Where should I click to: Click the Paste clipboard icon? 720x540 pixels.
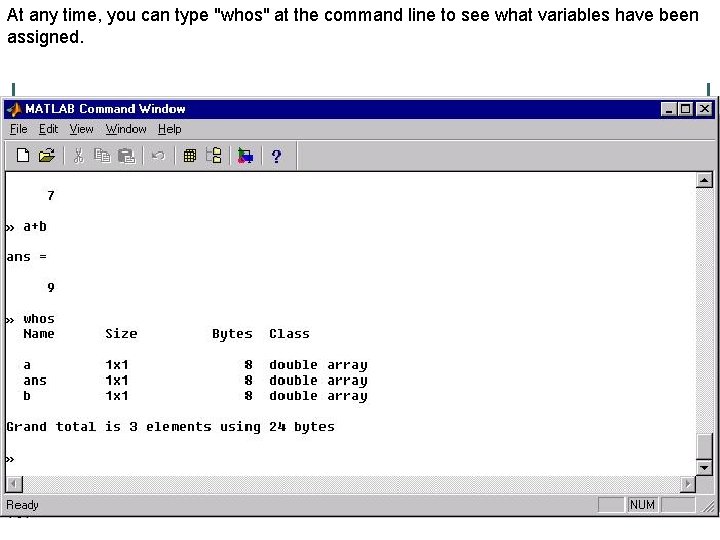(126, 156)
